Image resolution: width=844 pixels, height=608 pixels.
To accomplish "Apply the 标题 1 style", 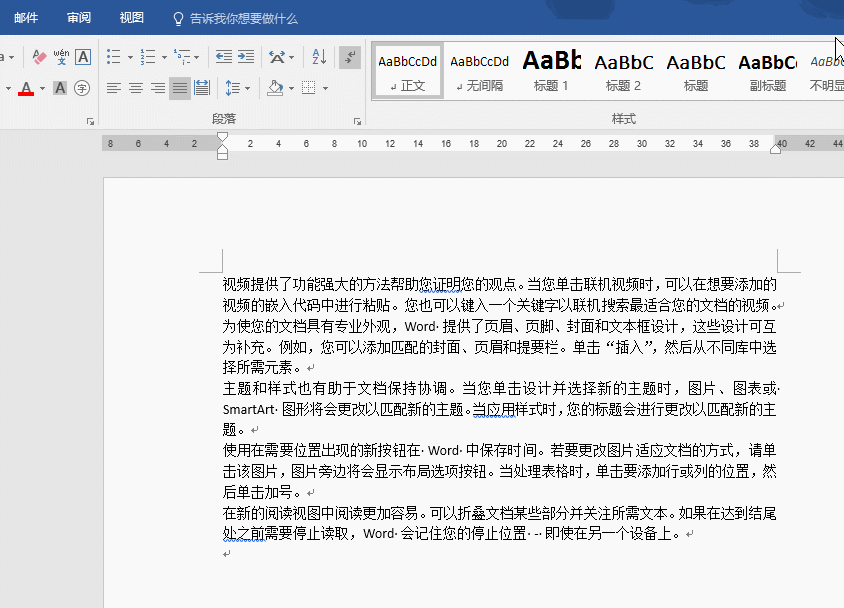I will [x=551, y=71].
